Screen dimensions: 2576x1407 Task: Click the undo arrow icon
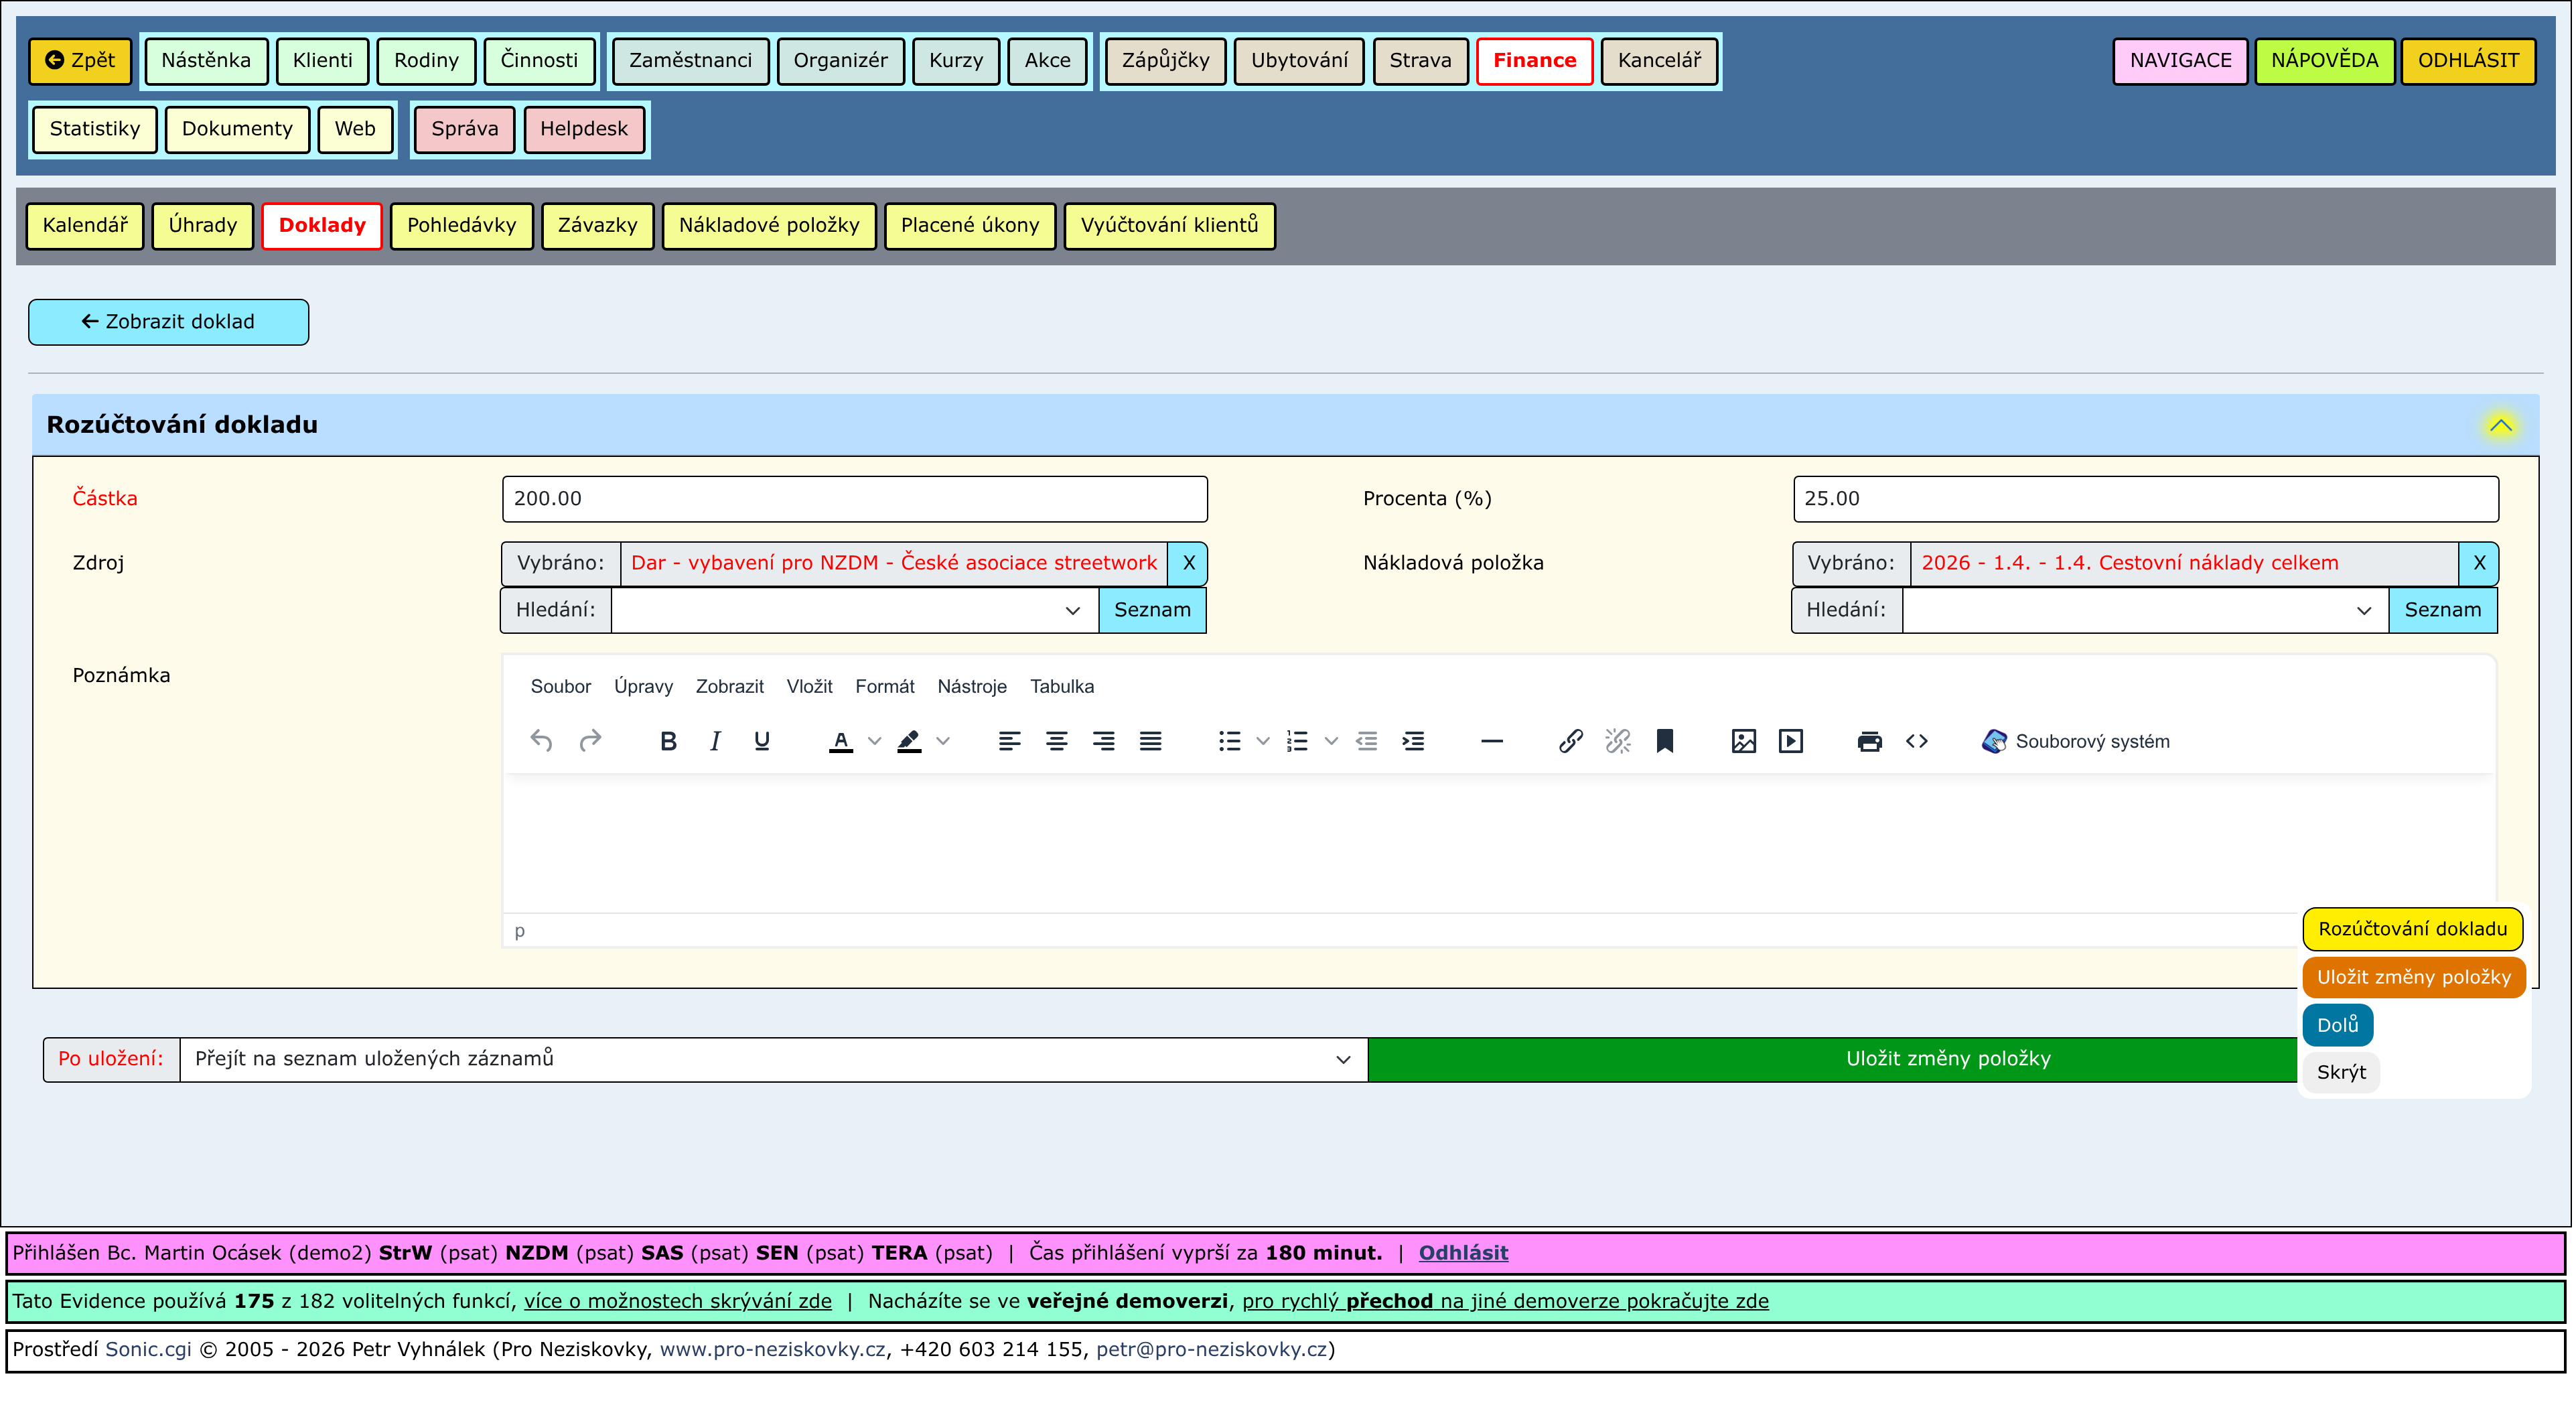(541, 741)
